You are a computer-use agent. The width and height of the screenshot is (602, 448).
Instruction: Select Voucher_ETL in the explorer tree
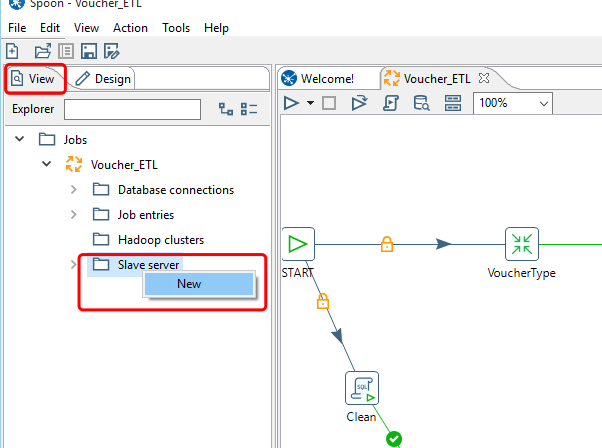[124, 165]
